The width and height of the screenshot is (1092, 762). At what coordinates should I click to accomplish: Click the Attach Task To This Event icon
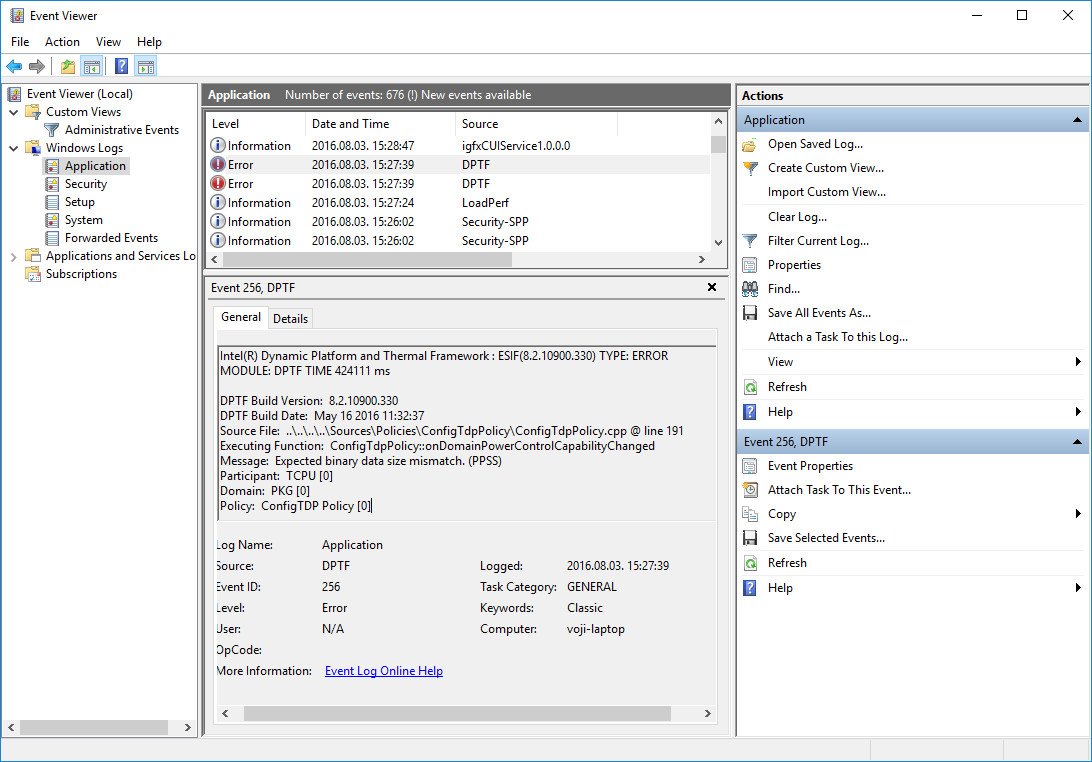[750, 490]
